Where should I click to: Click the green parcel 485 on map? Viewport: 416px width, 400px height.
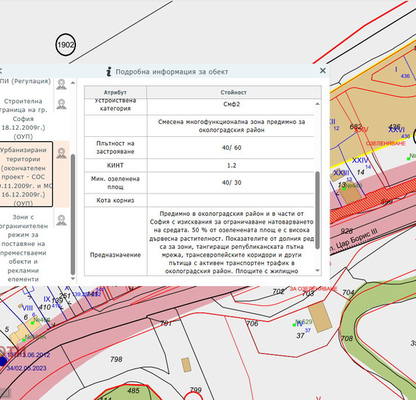click(x=133, y=390)
